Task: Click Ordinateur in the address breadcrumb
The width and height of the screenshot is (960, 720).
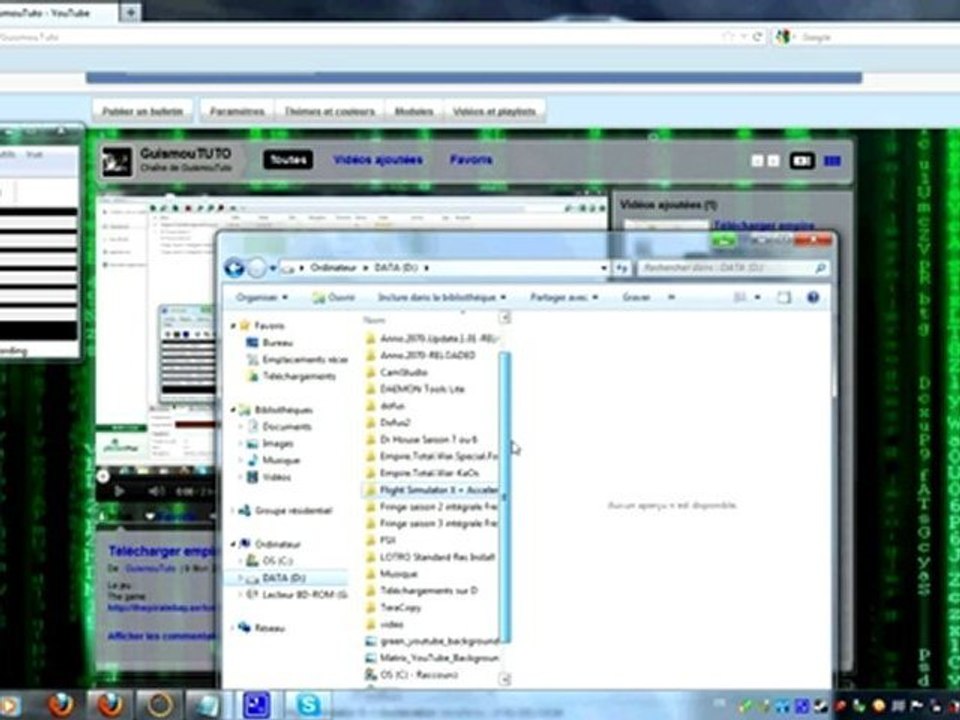Action: (332, 268)
